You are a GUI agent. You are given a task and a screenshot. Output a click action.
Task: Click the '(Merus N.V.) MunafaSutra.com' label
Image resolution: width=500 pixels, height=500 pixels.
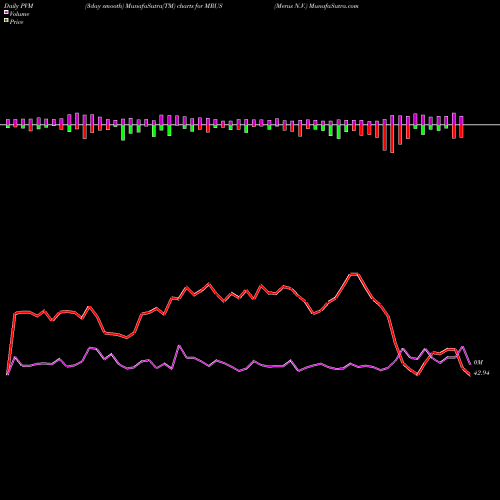tap(316, 6)
